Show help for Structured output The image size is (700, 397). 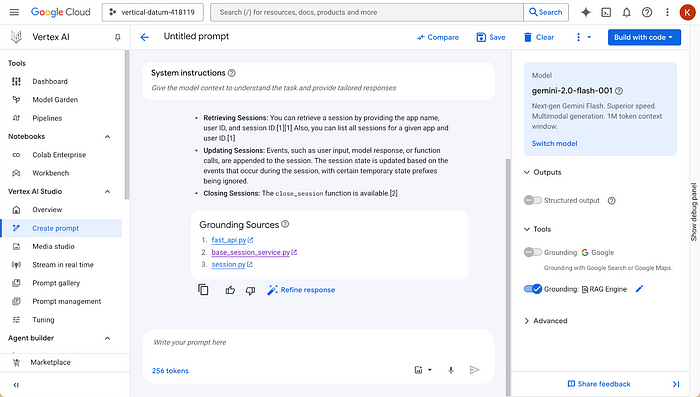612,201
